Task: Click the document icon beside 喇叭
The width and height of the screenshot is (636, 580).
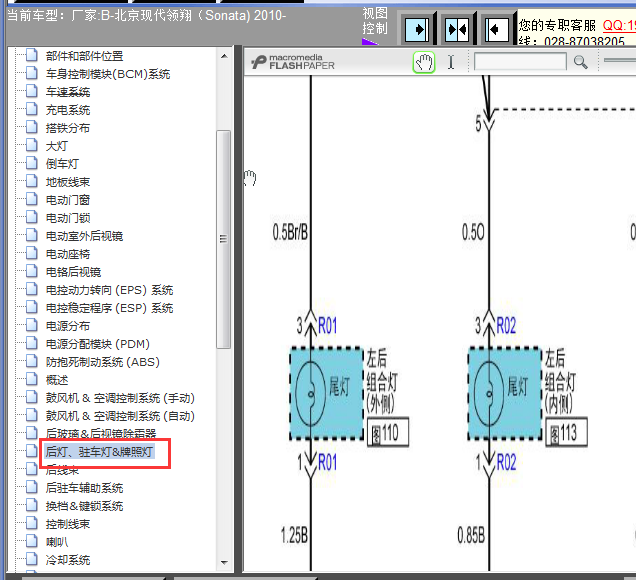Action: 32,541
